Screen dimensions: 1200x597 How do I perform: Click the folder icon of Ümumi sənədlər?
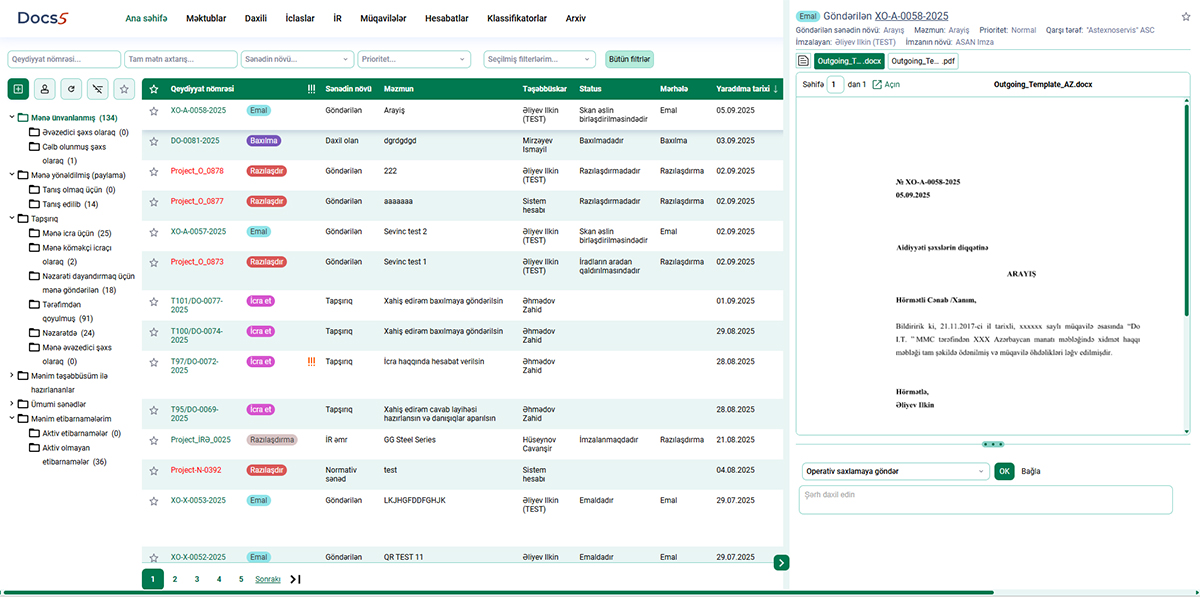pos(23,404)
